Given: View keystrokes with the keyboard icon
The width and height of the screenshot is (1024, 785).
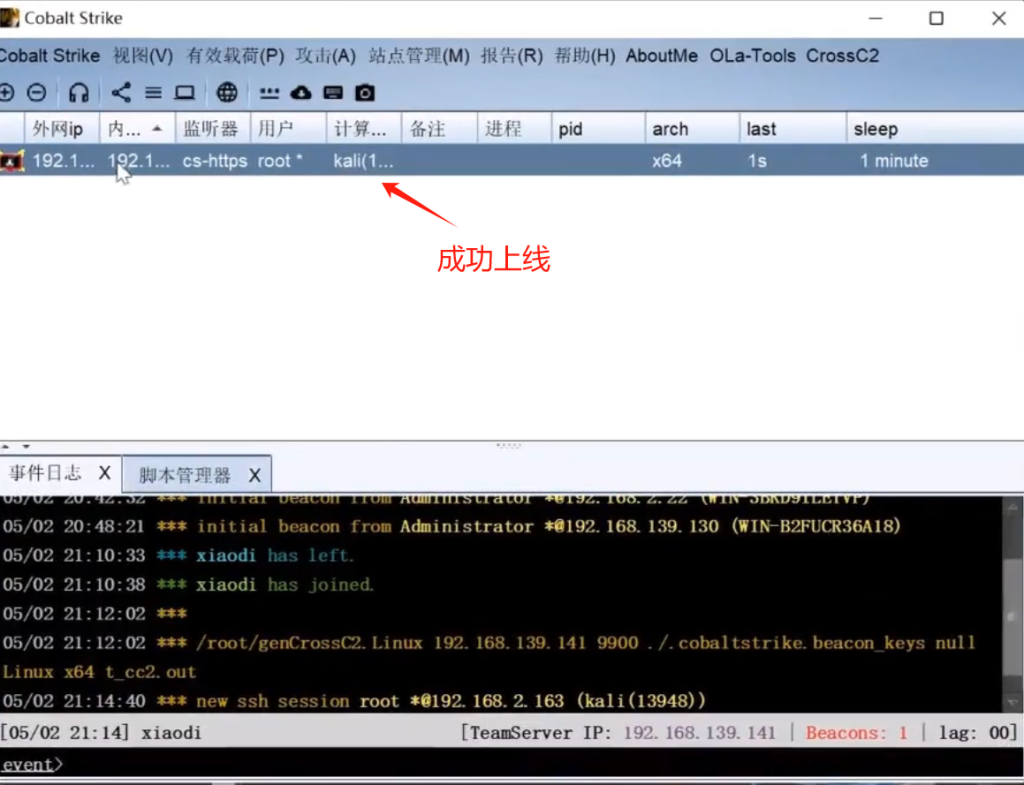Looking at the screenshot, I should click(x=333, y=93).
